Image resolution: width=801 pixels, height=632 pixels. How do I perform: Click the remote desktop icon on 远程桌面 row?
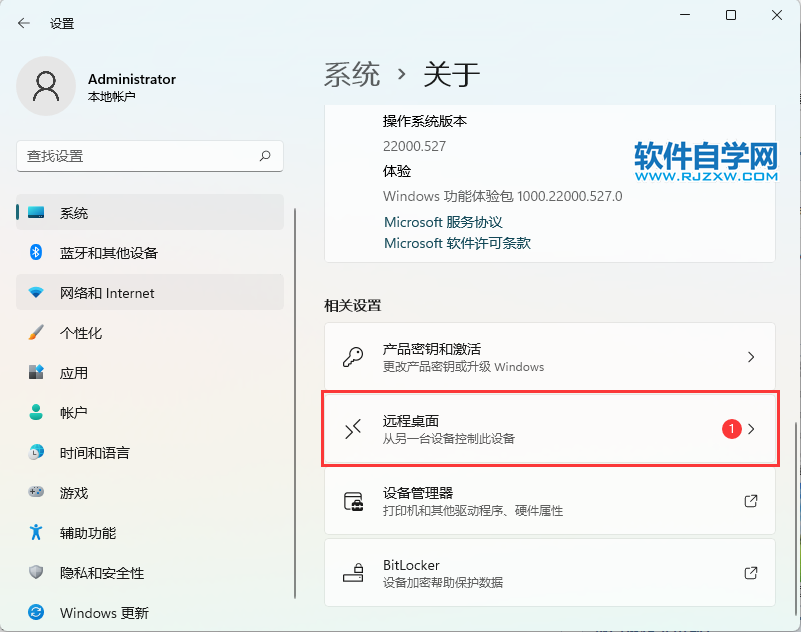pyautogui.click(x=352, y=429)
